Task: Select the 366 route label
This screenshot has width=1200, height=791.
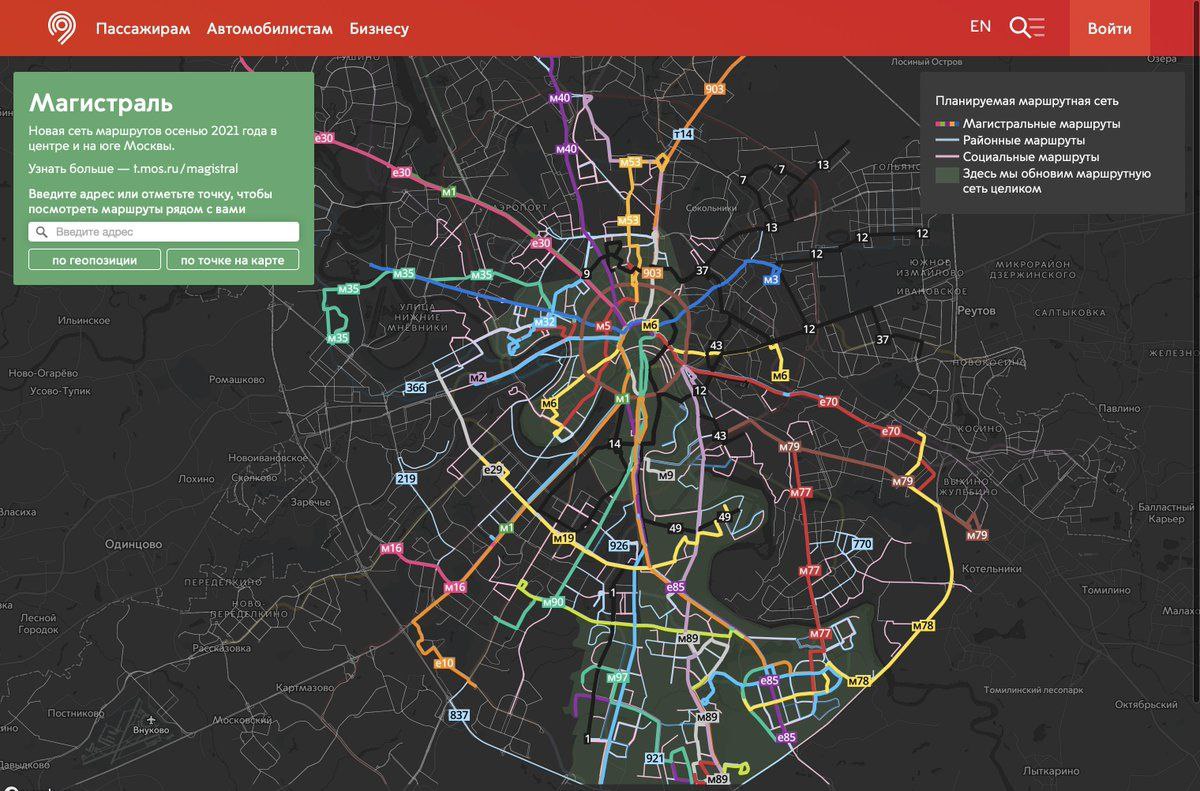Action: coord(416,387)
